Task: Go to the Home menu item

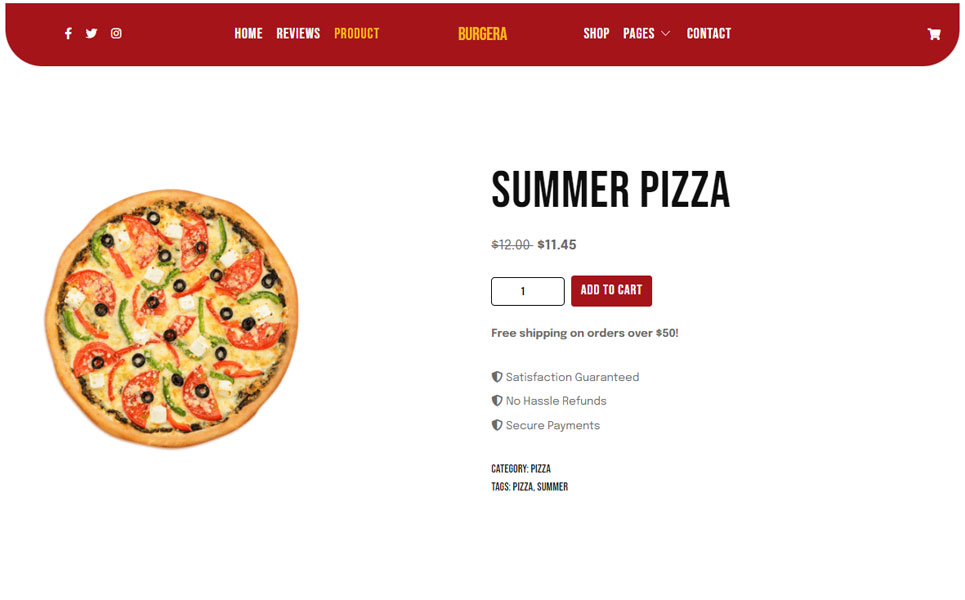Action: (x=249, y=34)
